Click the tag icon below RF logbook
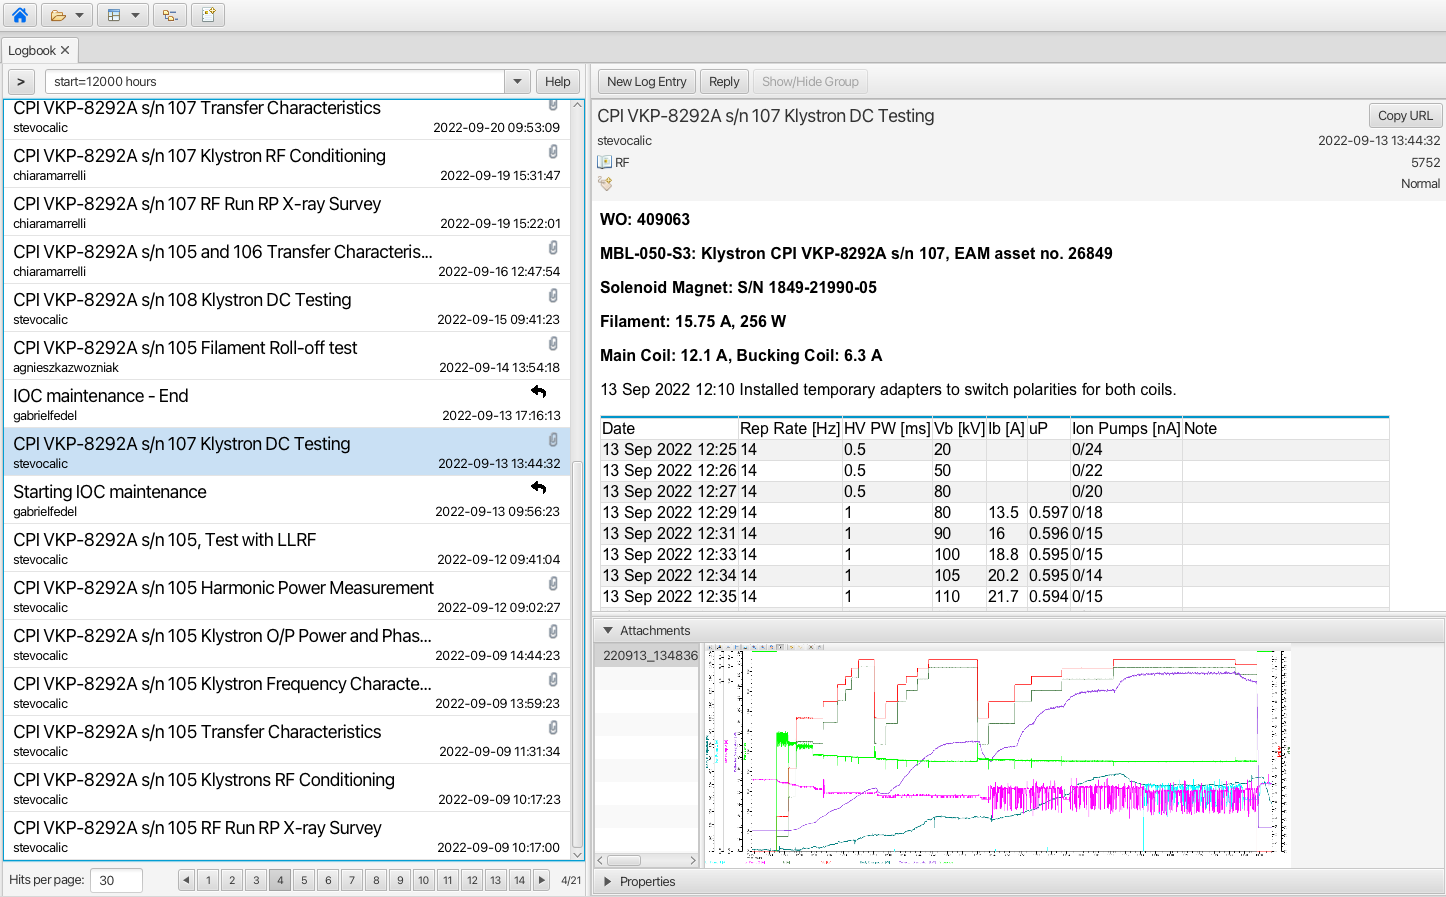The width and height of the screenshot is (1446, 897). (605, 184)
